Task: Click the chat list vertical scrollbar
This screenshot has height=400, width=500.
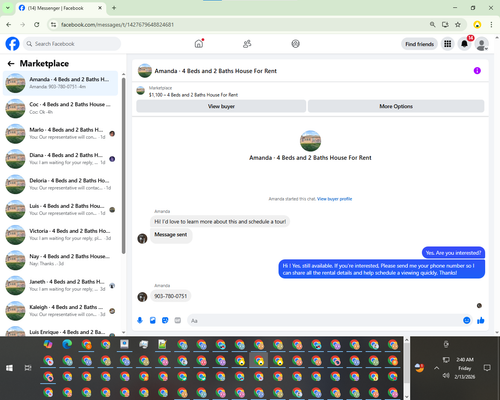Action: coord(124,166)
